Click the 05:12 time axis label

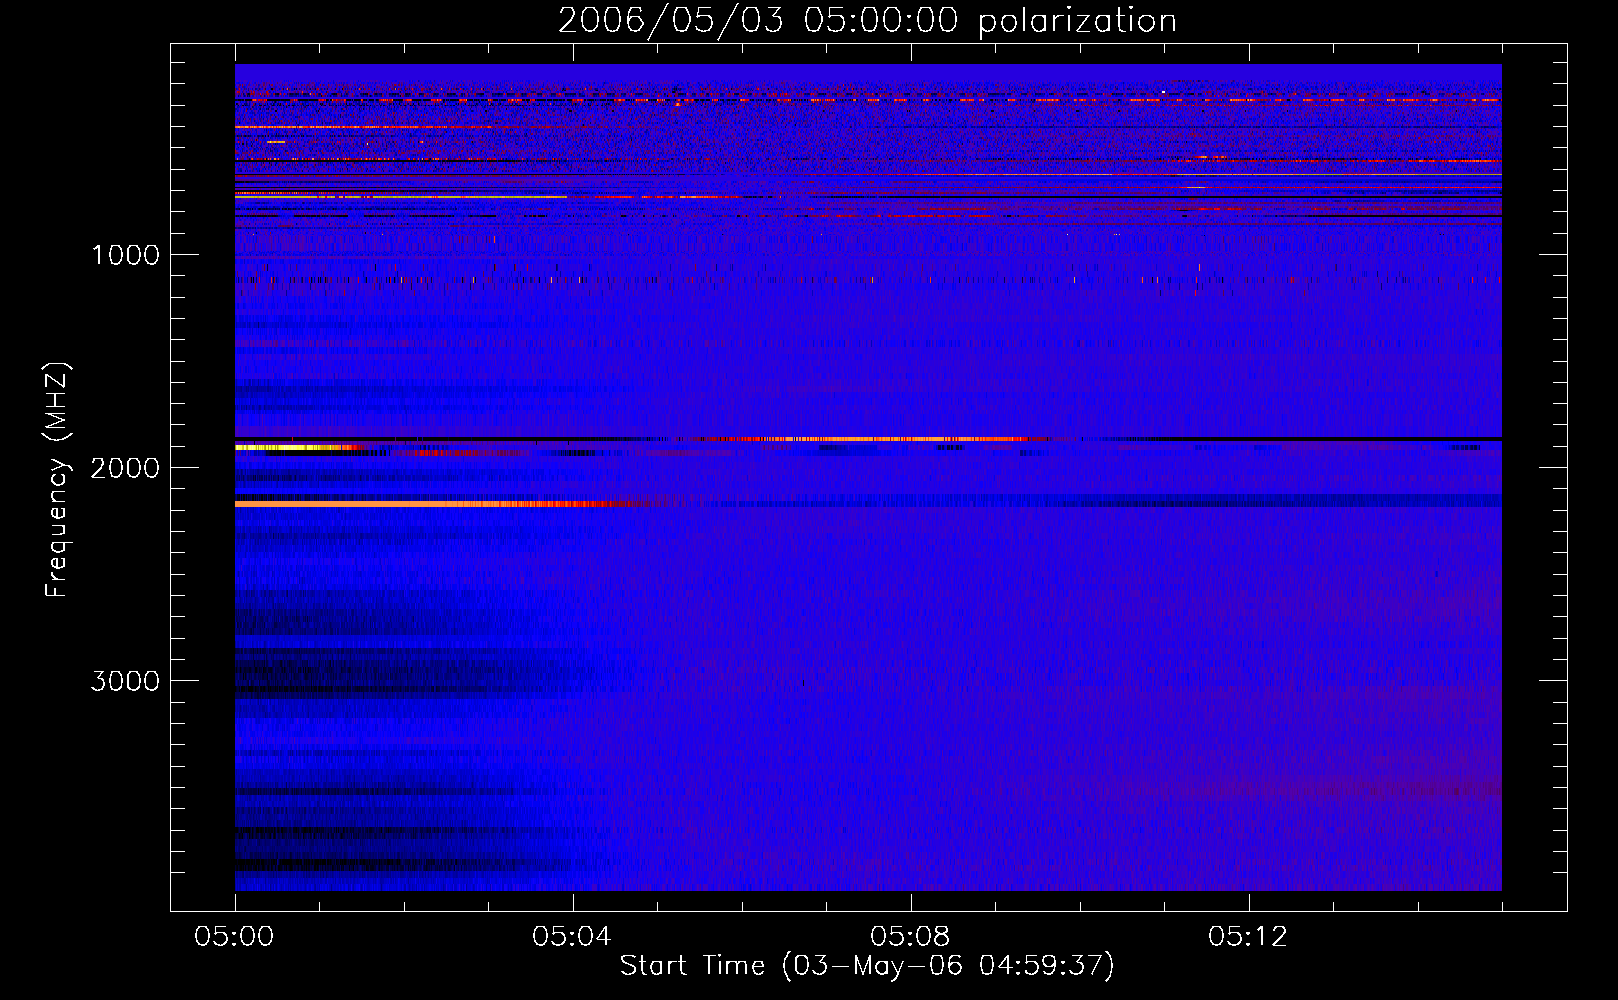point(1247,937)
